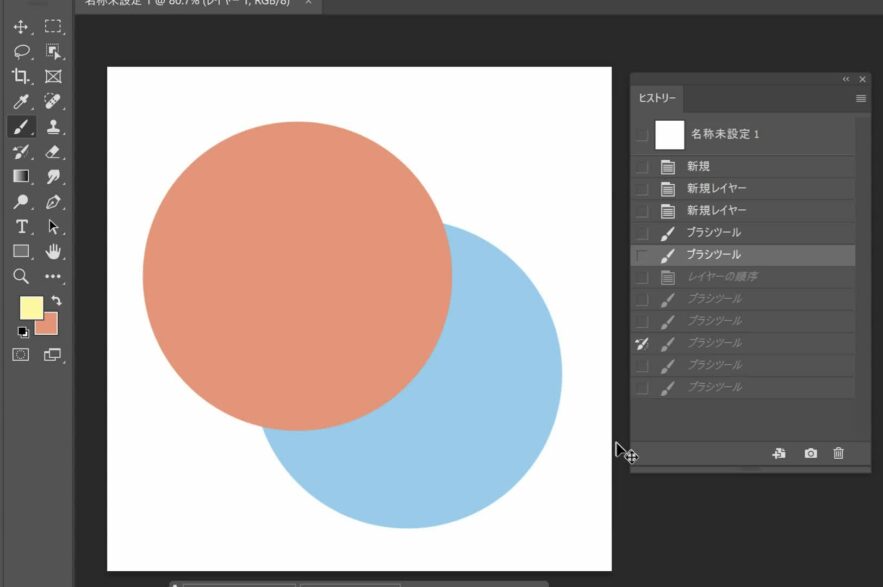Select the Object Selection tool
This screenshot has height=587, width=883.
pos(53,52)
